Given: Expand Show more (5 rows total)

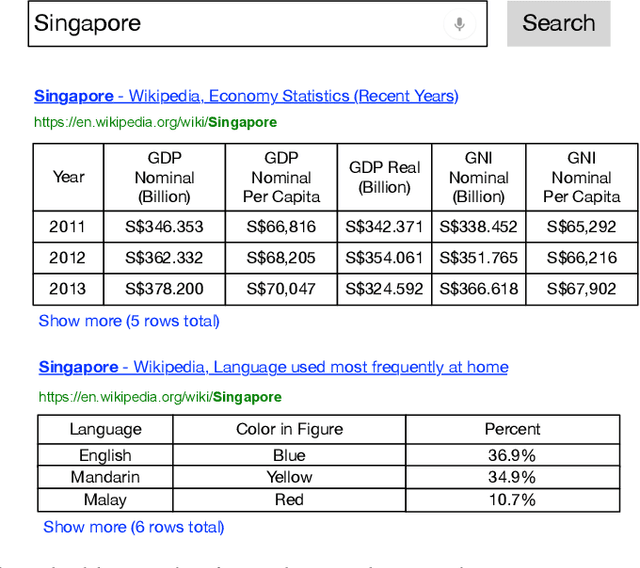Looking at the screenshot, I should coord(129,321).
